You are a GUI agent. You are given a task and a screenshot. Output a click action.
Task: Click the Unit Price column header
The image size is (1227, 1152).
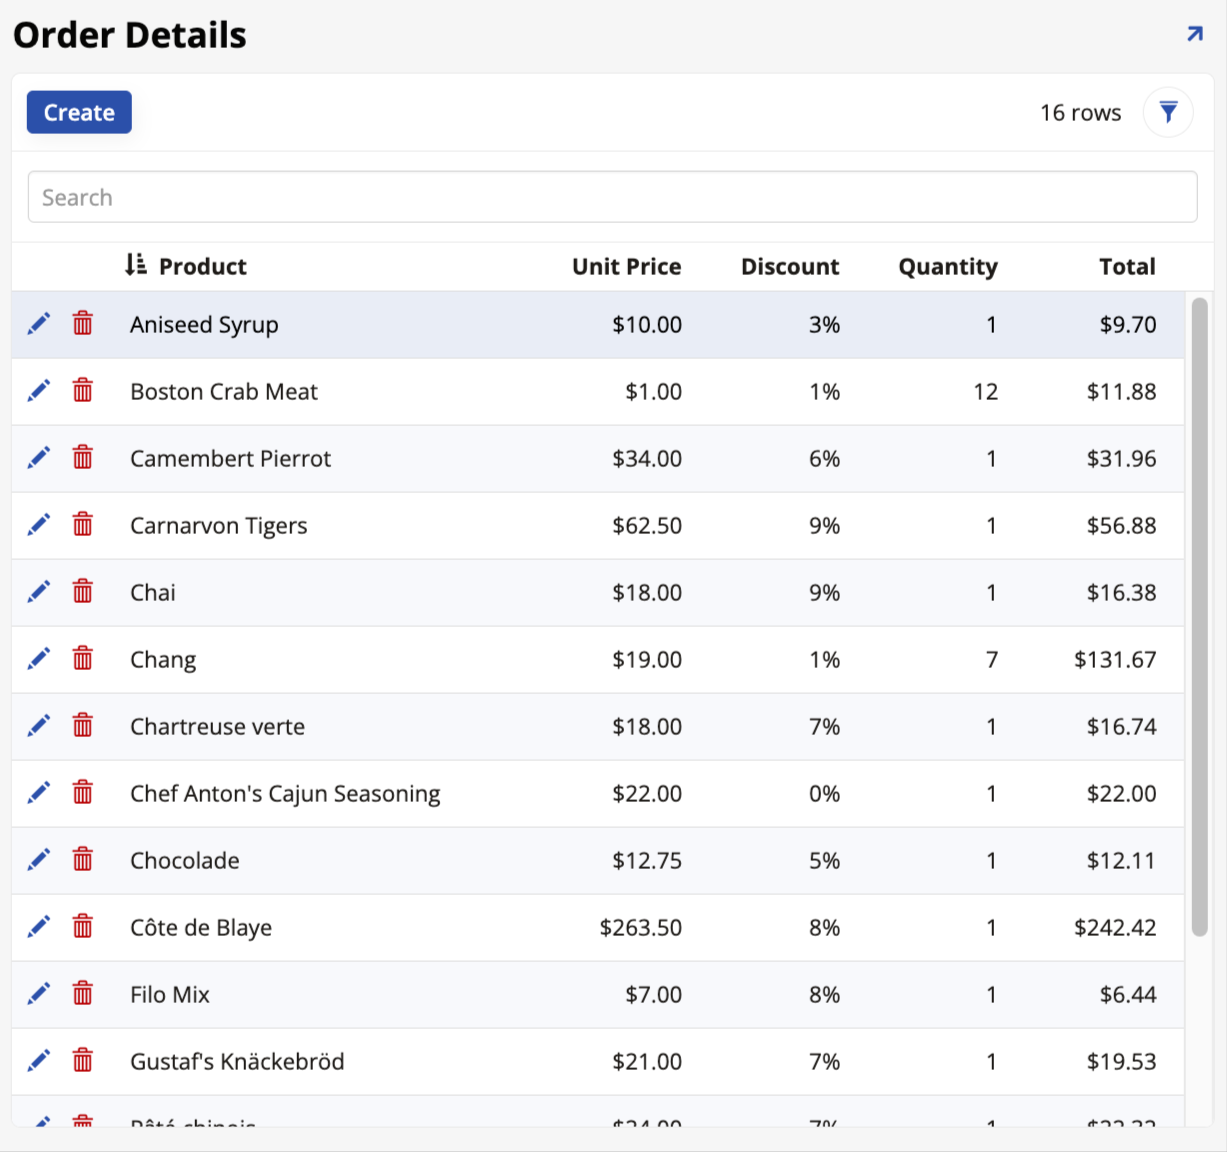tap(626, 266)
